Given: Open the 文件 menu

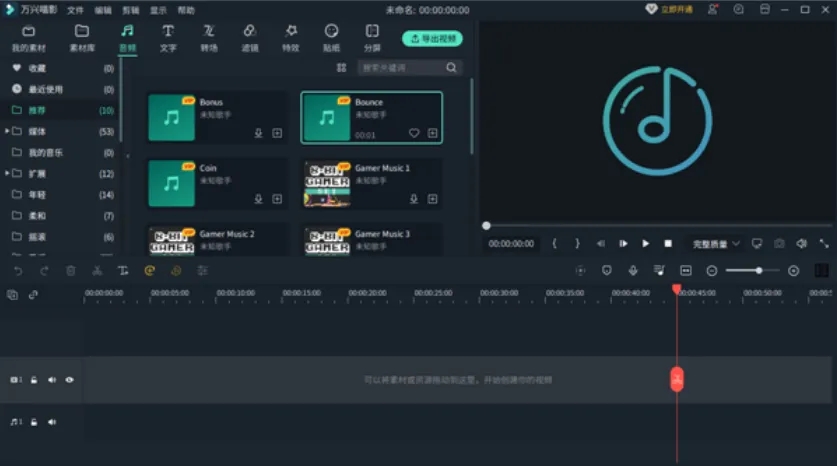Looking at the screenshot, I should pyautogui.click(x=75, y=10).
